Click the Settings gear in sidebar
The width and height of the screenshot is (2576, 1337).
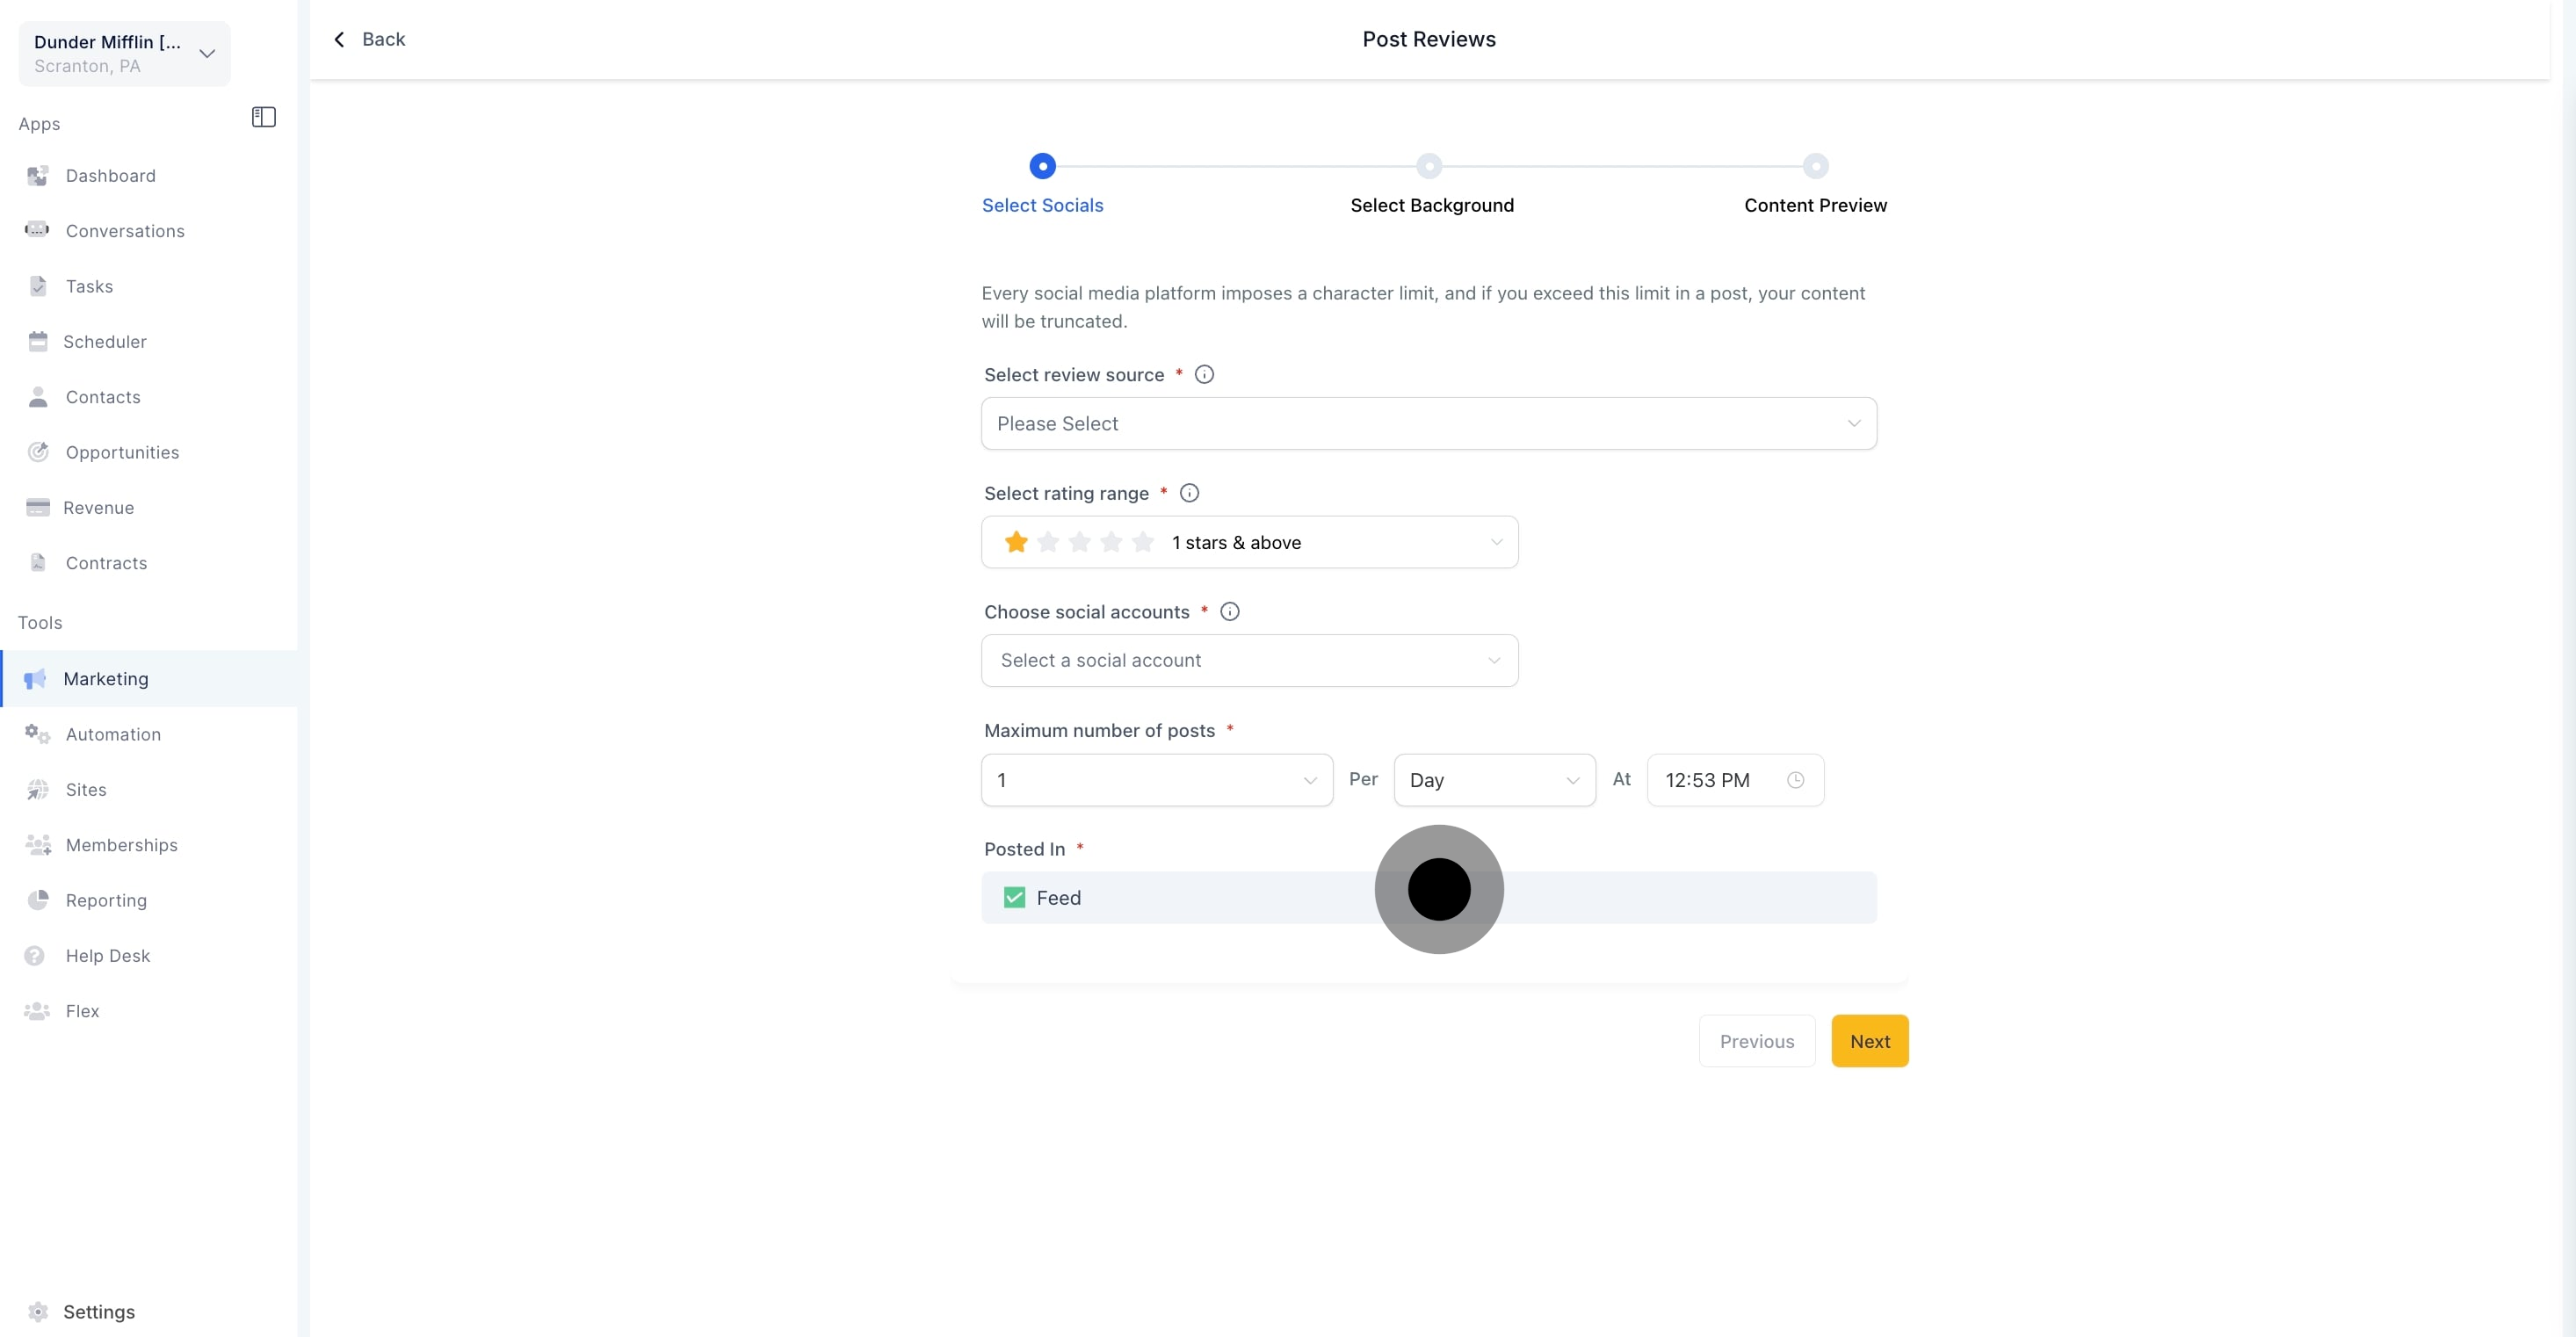[x=38, y=1311]
